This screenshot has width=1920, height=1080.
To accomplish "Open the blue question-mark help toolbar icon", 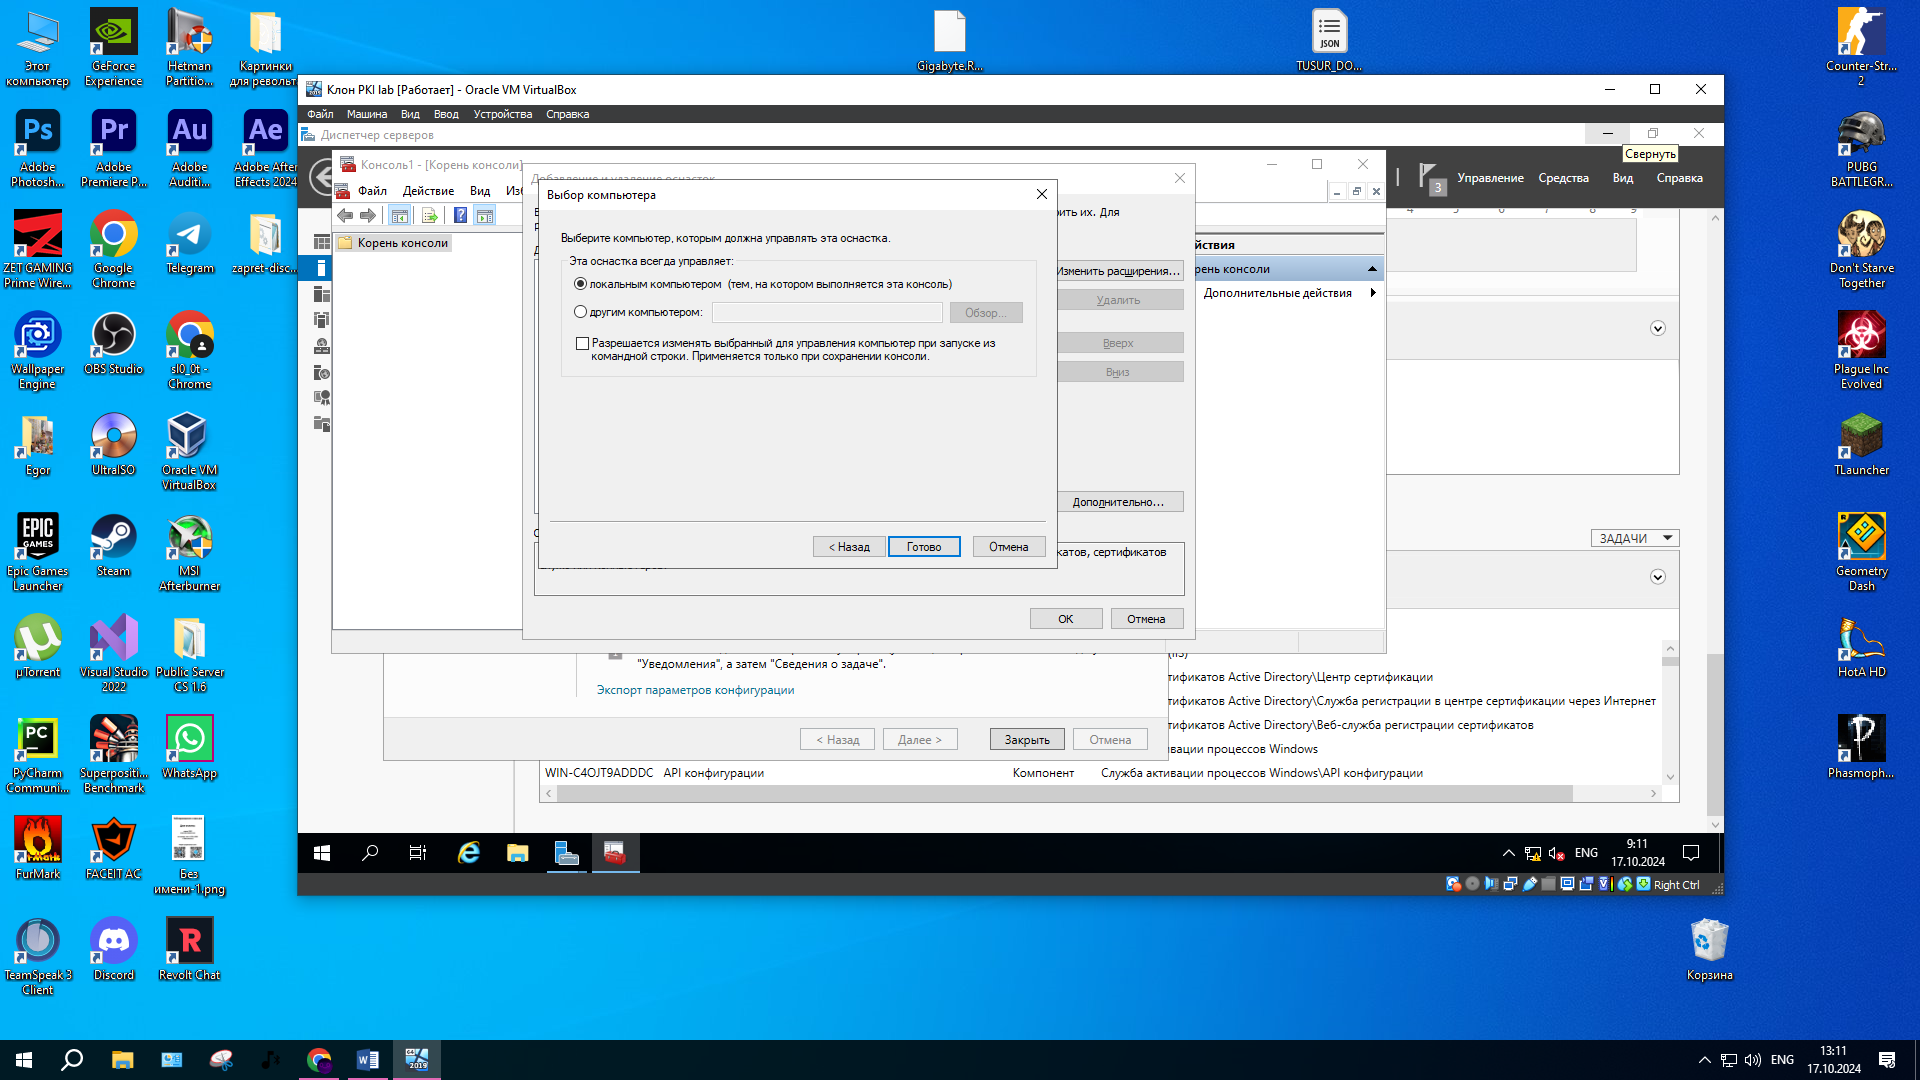I will pyautogui.click(x=460, y=216).
